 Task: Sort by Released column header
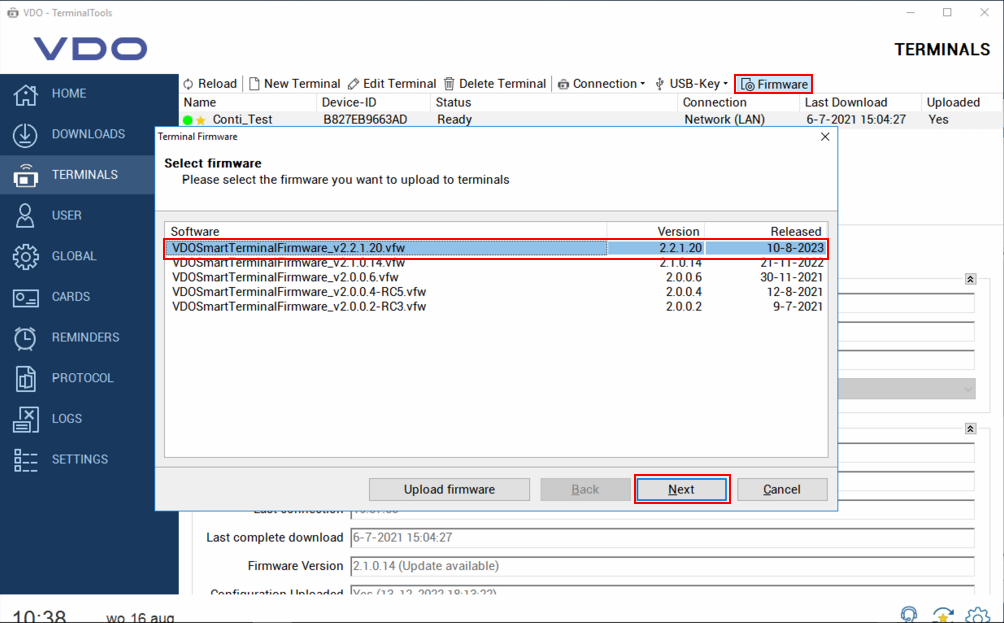766,231
